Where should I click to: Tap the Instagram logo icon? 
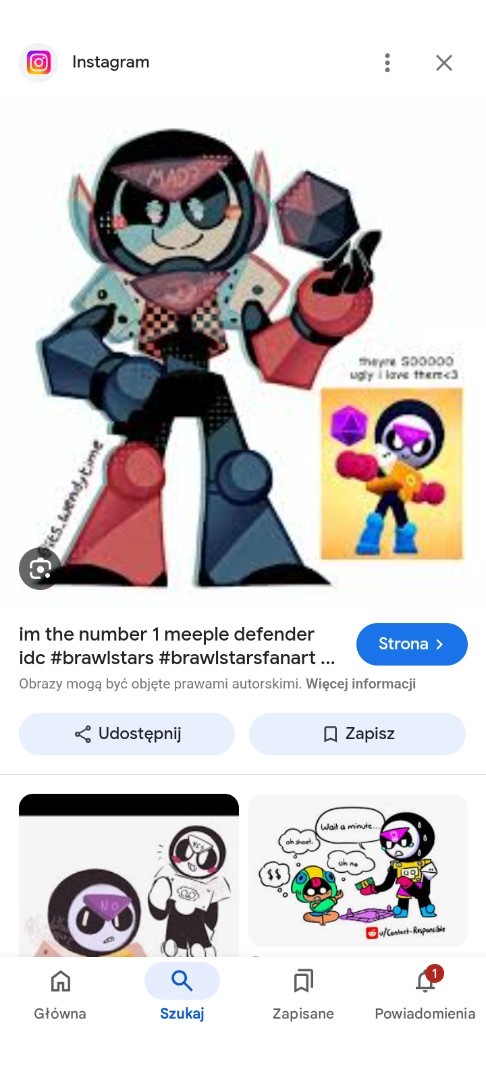(39, 63)
